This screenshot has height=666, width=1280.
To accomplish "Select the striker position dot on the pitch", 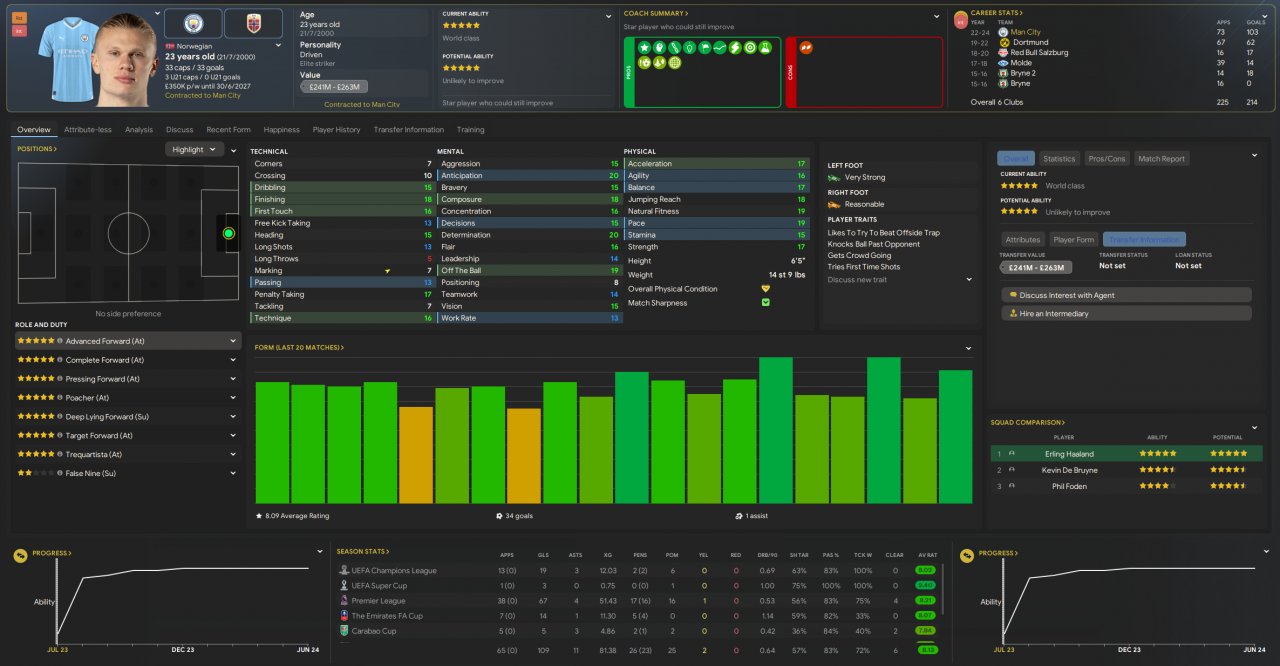I will point(228,233).
